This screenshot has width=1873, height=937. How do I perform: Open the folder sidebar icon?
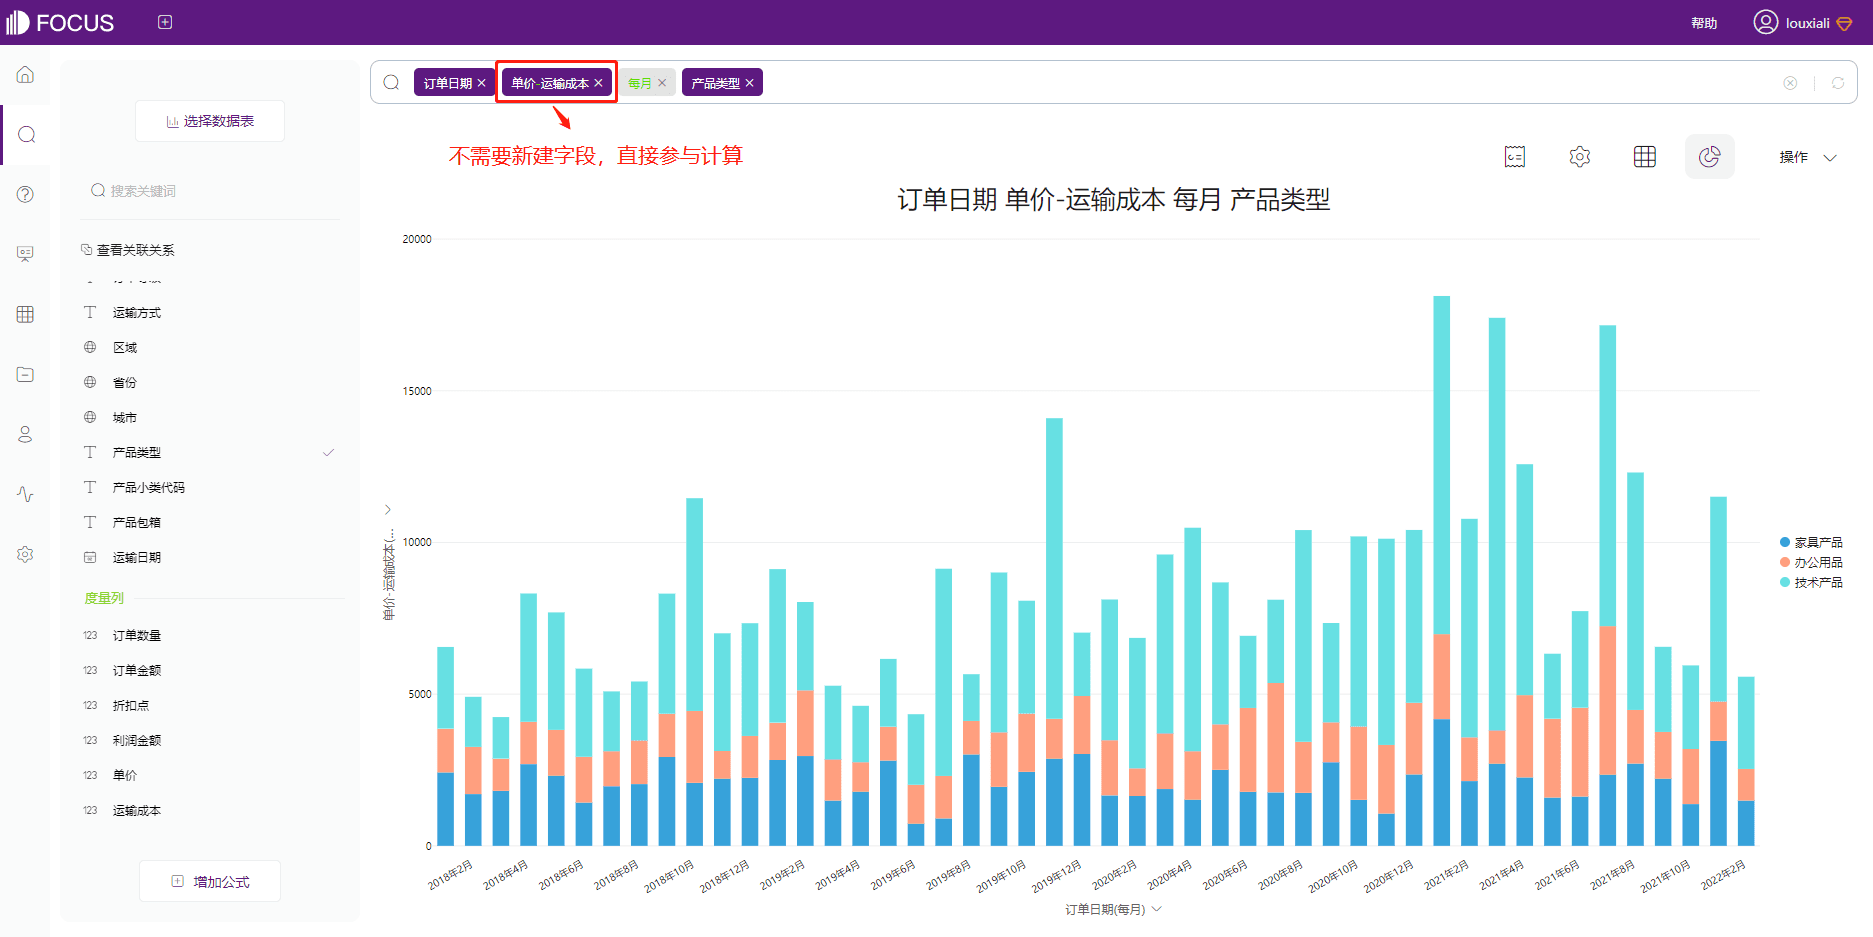(26, 374)
